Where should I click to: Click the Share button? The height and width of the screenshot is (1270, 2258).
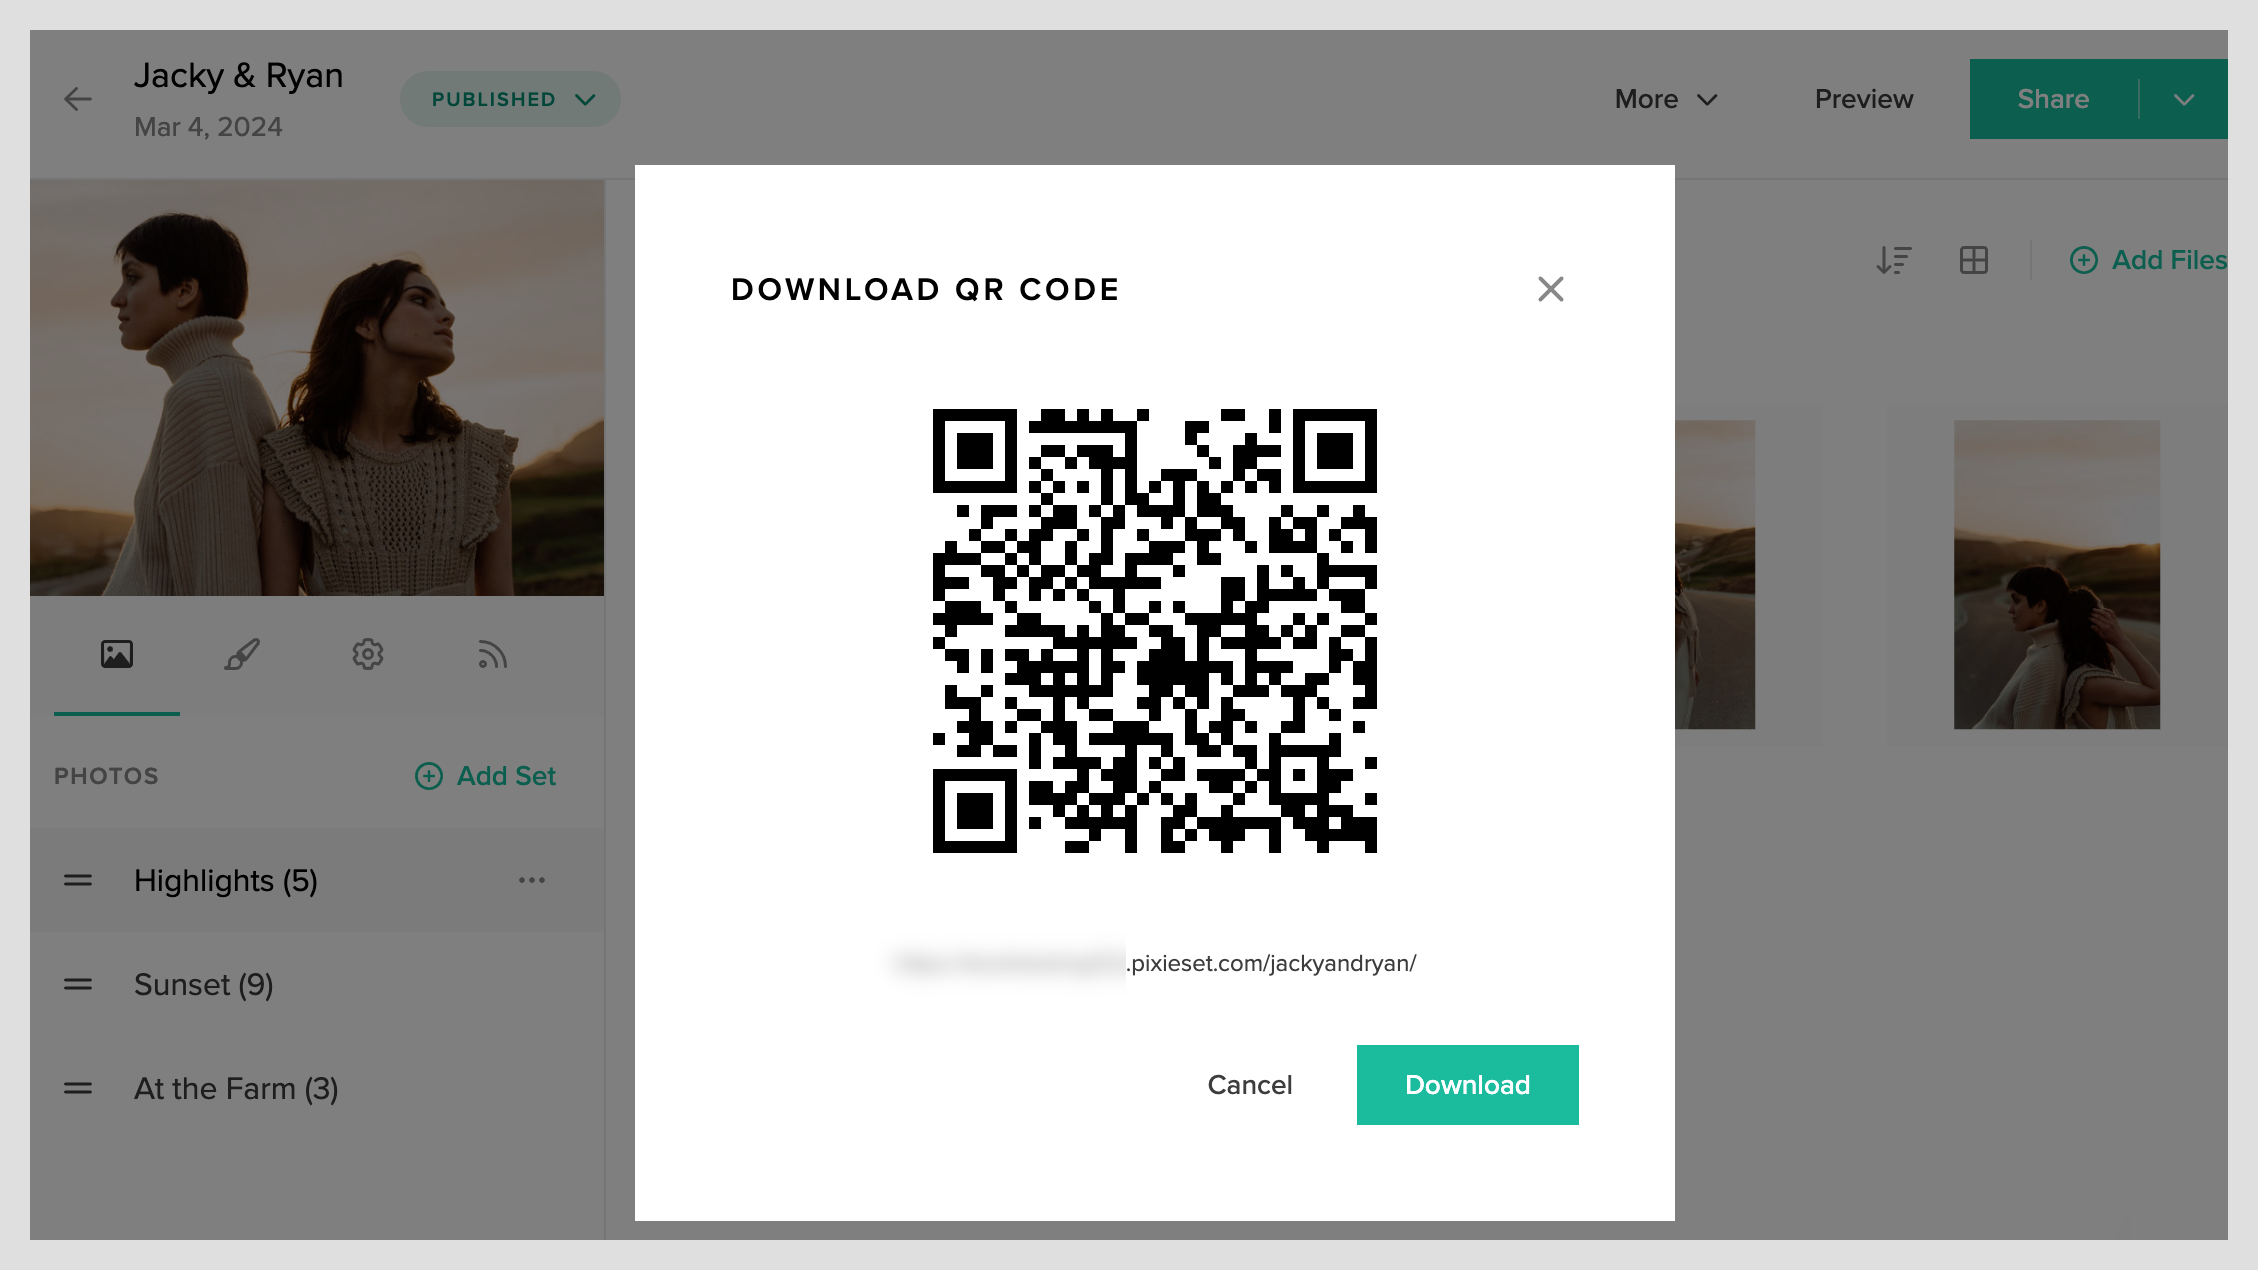pyautogui.click(x=2054, y=99)
